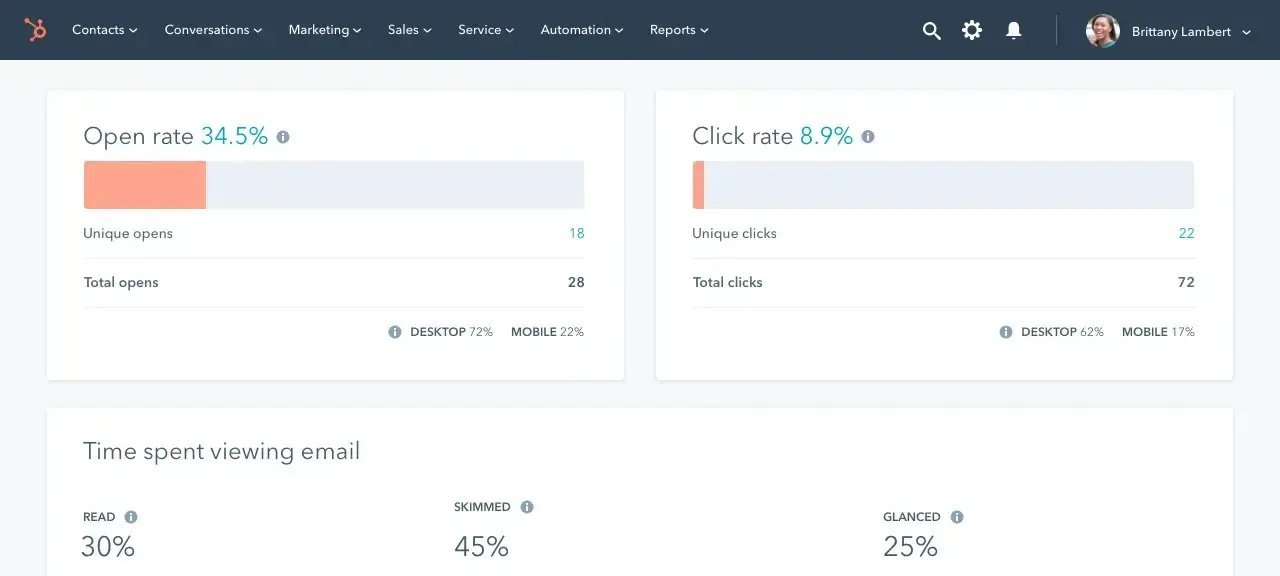This screenshot has height=576, width=1280.
Task: Open the Automation dropdown
Action: pos(582,30)
